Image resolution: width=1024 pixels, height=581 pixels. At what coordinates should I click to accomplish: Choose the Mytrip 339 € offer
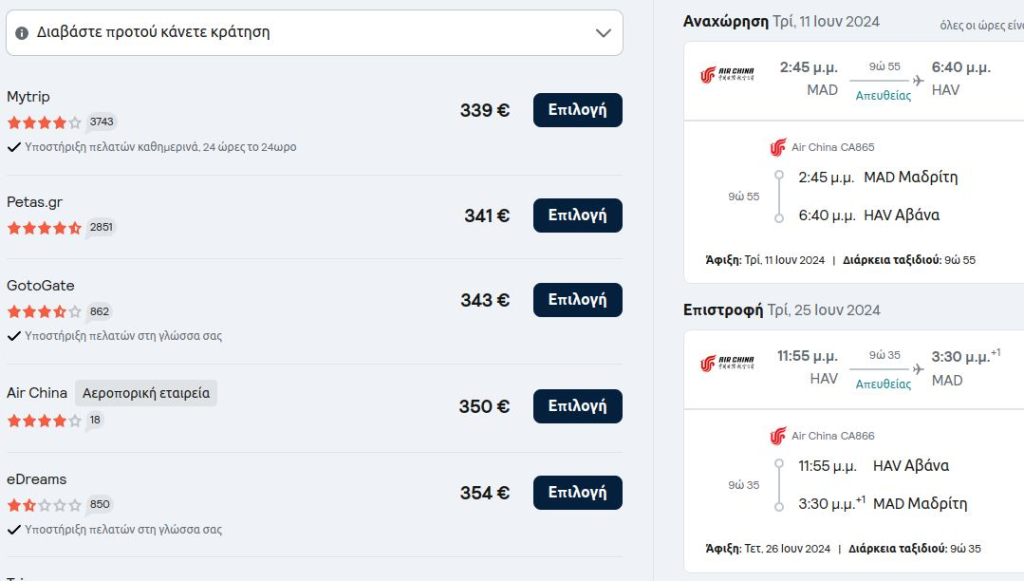coord(577,110)
